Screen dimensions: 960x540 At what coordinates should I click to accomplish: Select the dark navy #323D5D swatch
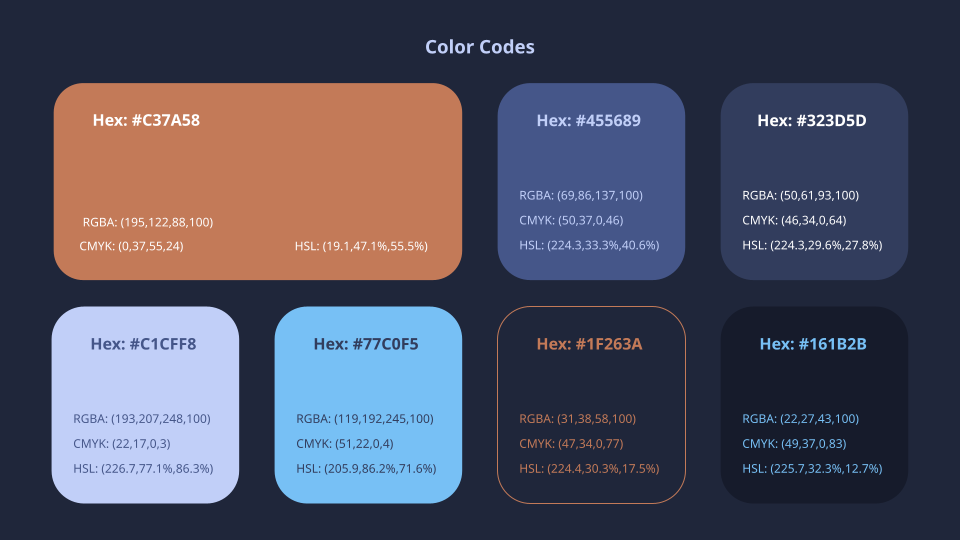click(814, 158)
